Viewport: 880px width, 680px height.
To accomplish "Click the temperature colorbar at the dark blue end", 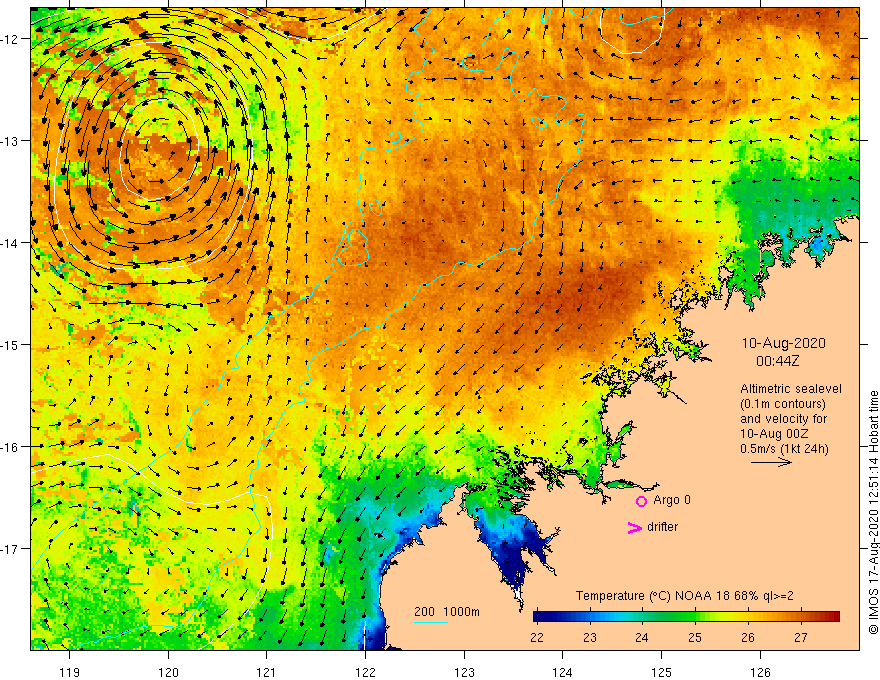I will point(540,616).
